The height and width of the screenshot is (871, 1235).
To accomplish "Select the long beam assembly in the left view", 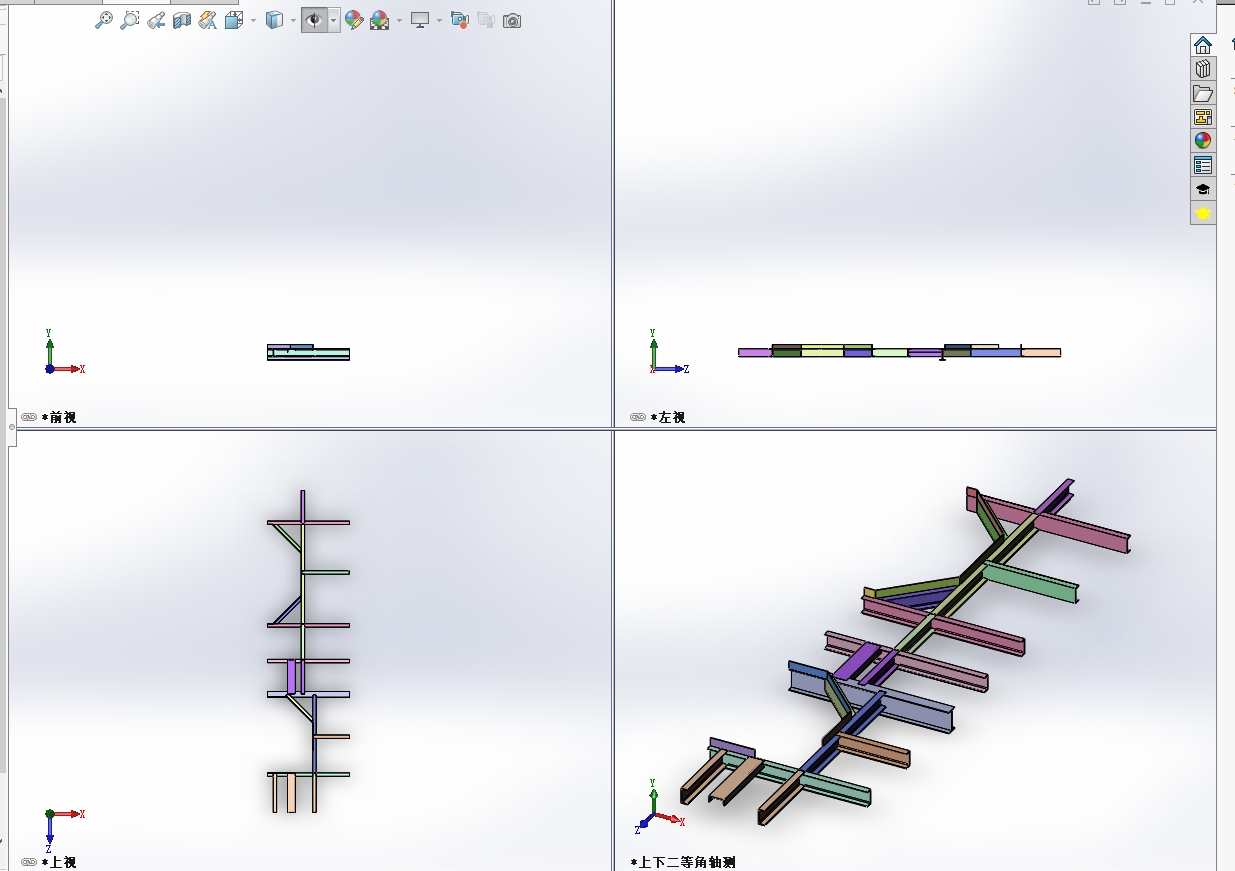I will [899, 352].
